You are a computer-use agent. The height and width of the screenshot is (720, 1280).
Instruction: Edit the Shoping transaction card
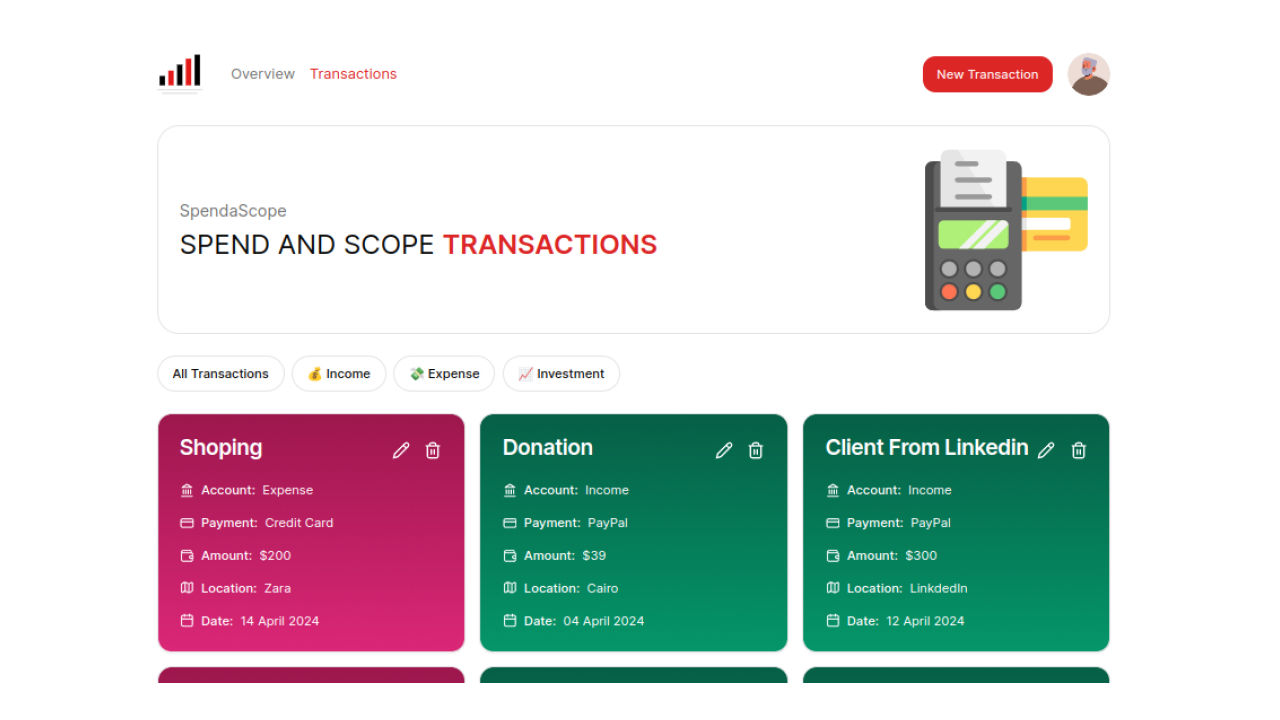coord(401,450)
